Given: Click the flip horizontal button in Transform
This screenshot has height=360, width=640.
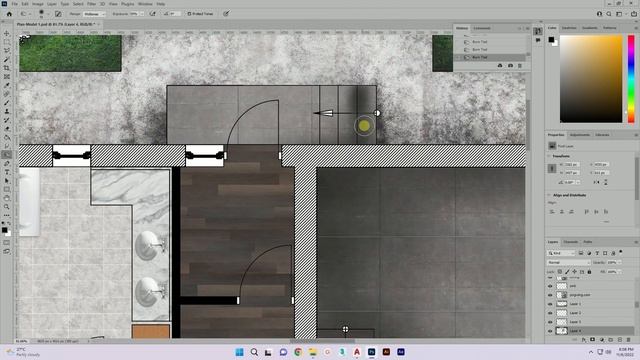Looking at the screenshot, I should pos(596,182).
